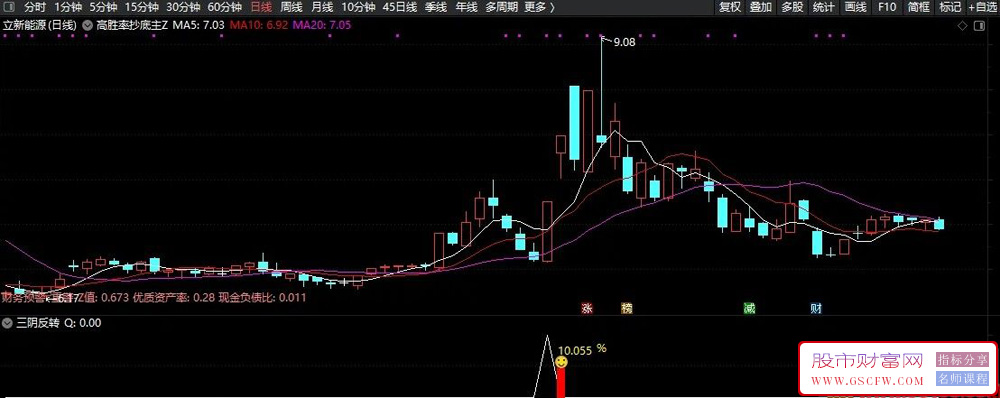Click the 财 marker below the chart

point(816,309)
